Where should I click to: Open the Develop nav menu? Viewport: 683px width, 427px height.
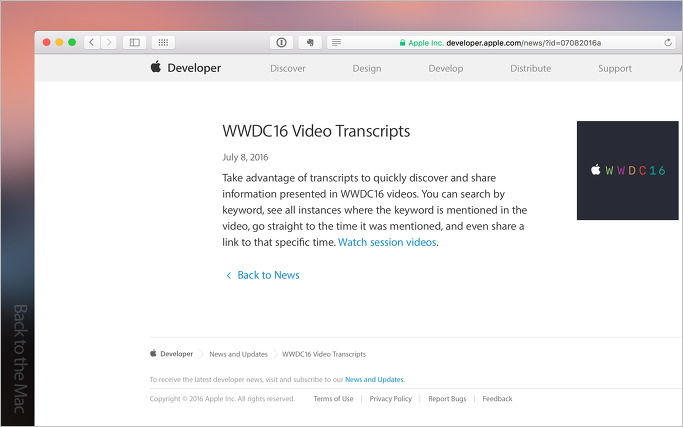tap(446, 68)
